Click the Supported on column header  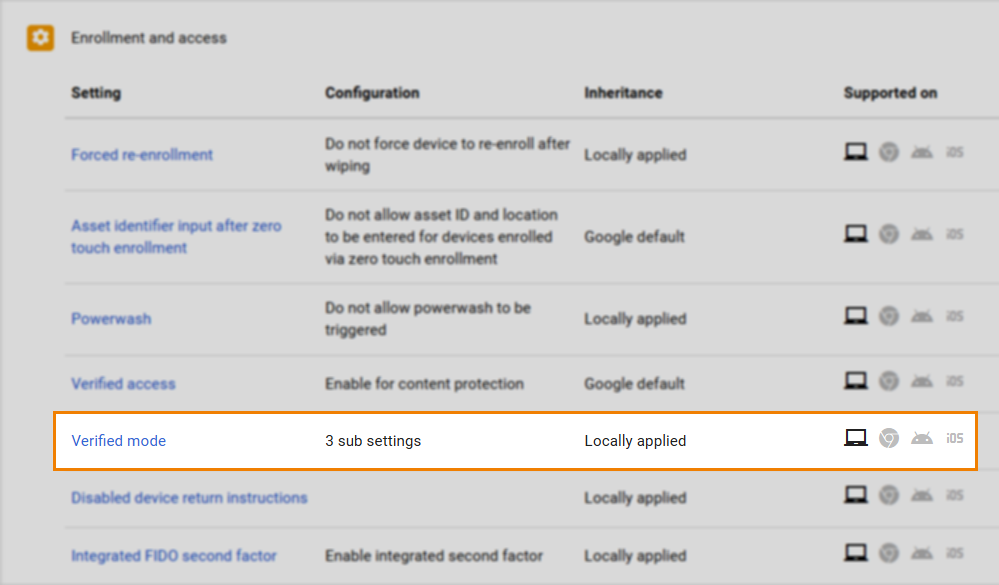[x=890, y=93]
